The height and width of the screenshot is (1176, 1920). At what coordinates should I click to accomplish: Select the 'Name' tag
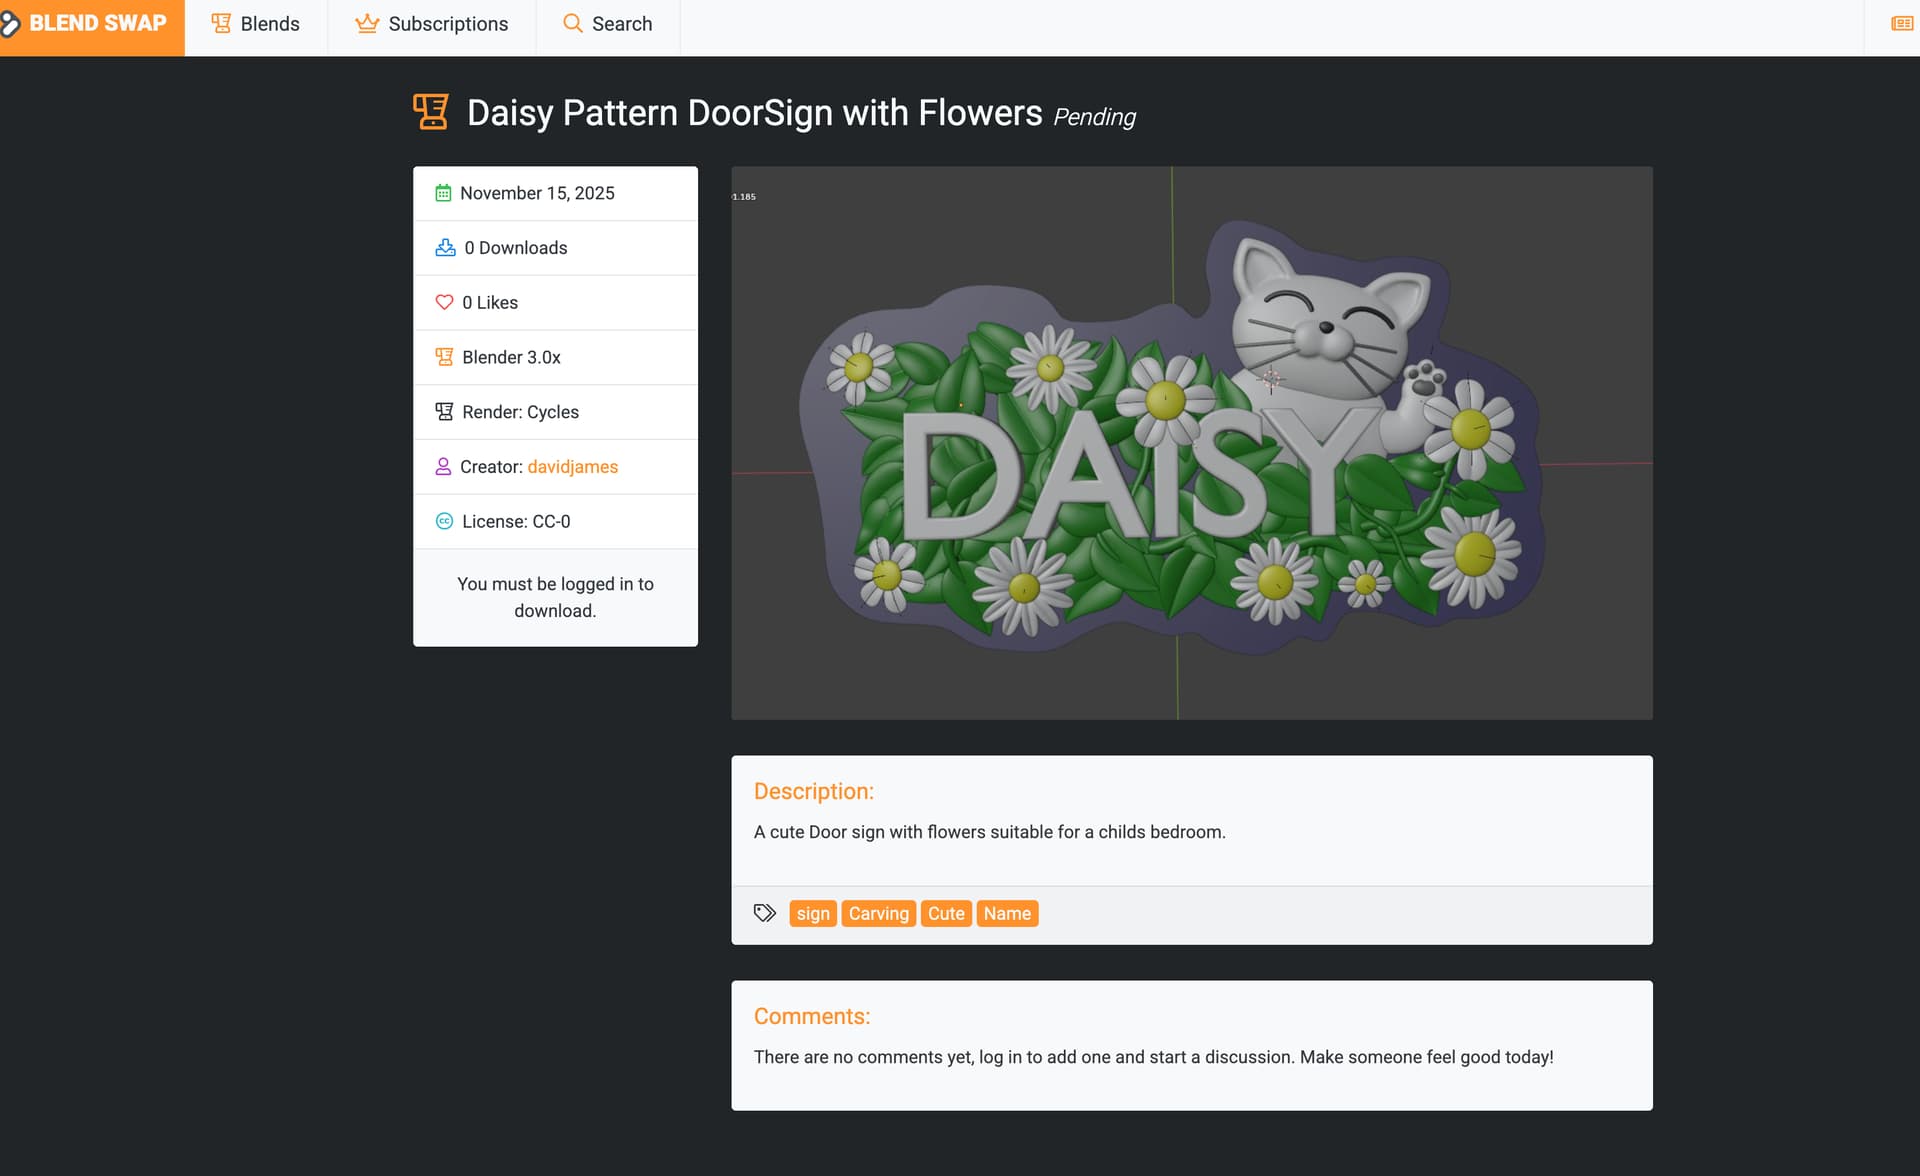1006,913
